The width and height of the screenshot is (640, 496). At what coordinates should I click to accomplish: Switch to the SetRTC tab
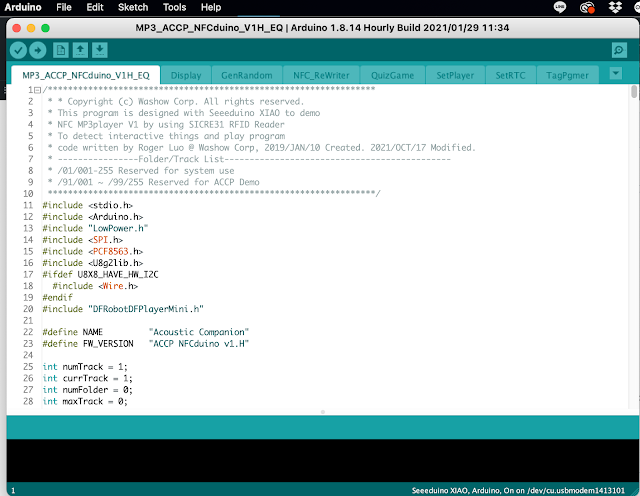click(x=510, y=75)
